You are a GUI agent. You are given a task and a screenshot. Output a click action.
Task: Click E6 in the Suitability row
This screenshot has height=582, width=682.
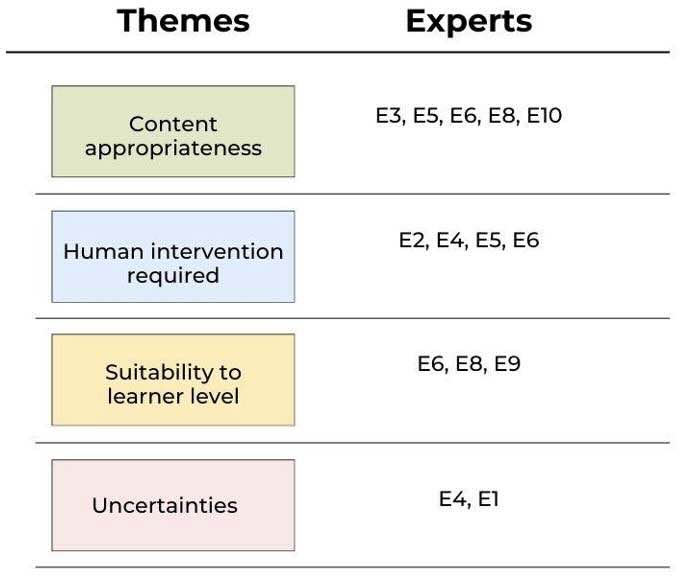tap(431, 364)
